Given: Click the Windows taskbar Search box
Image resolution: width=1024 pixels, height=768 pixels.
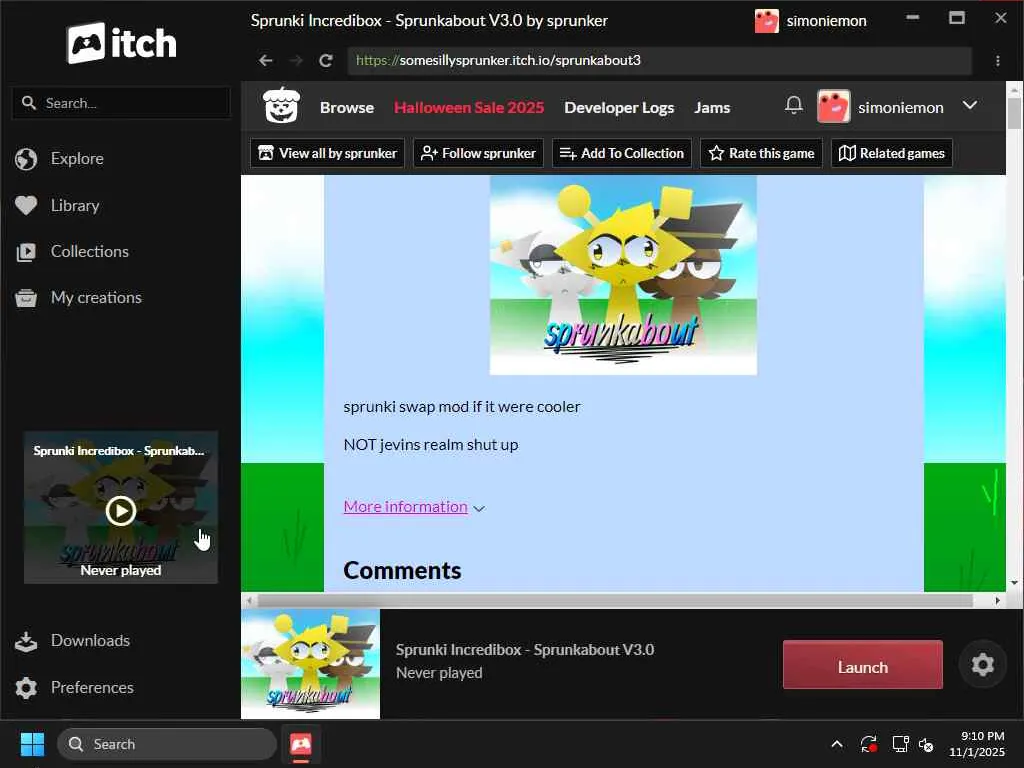Looking at the screenshot, I should pyautogui.click(x=167, y=744).
